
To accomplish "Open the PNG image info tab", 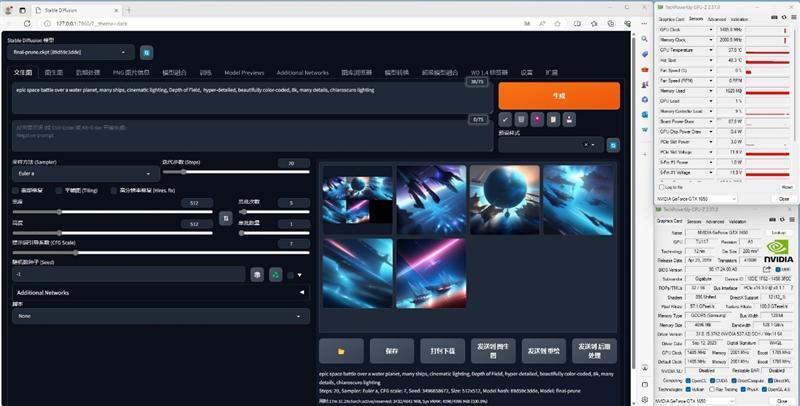I will (x=130, y=73).
